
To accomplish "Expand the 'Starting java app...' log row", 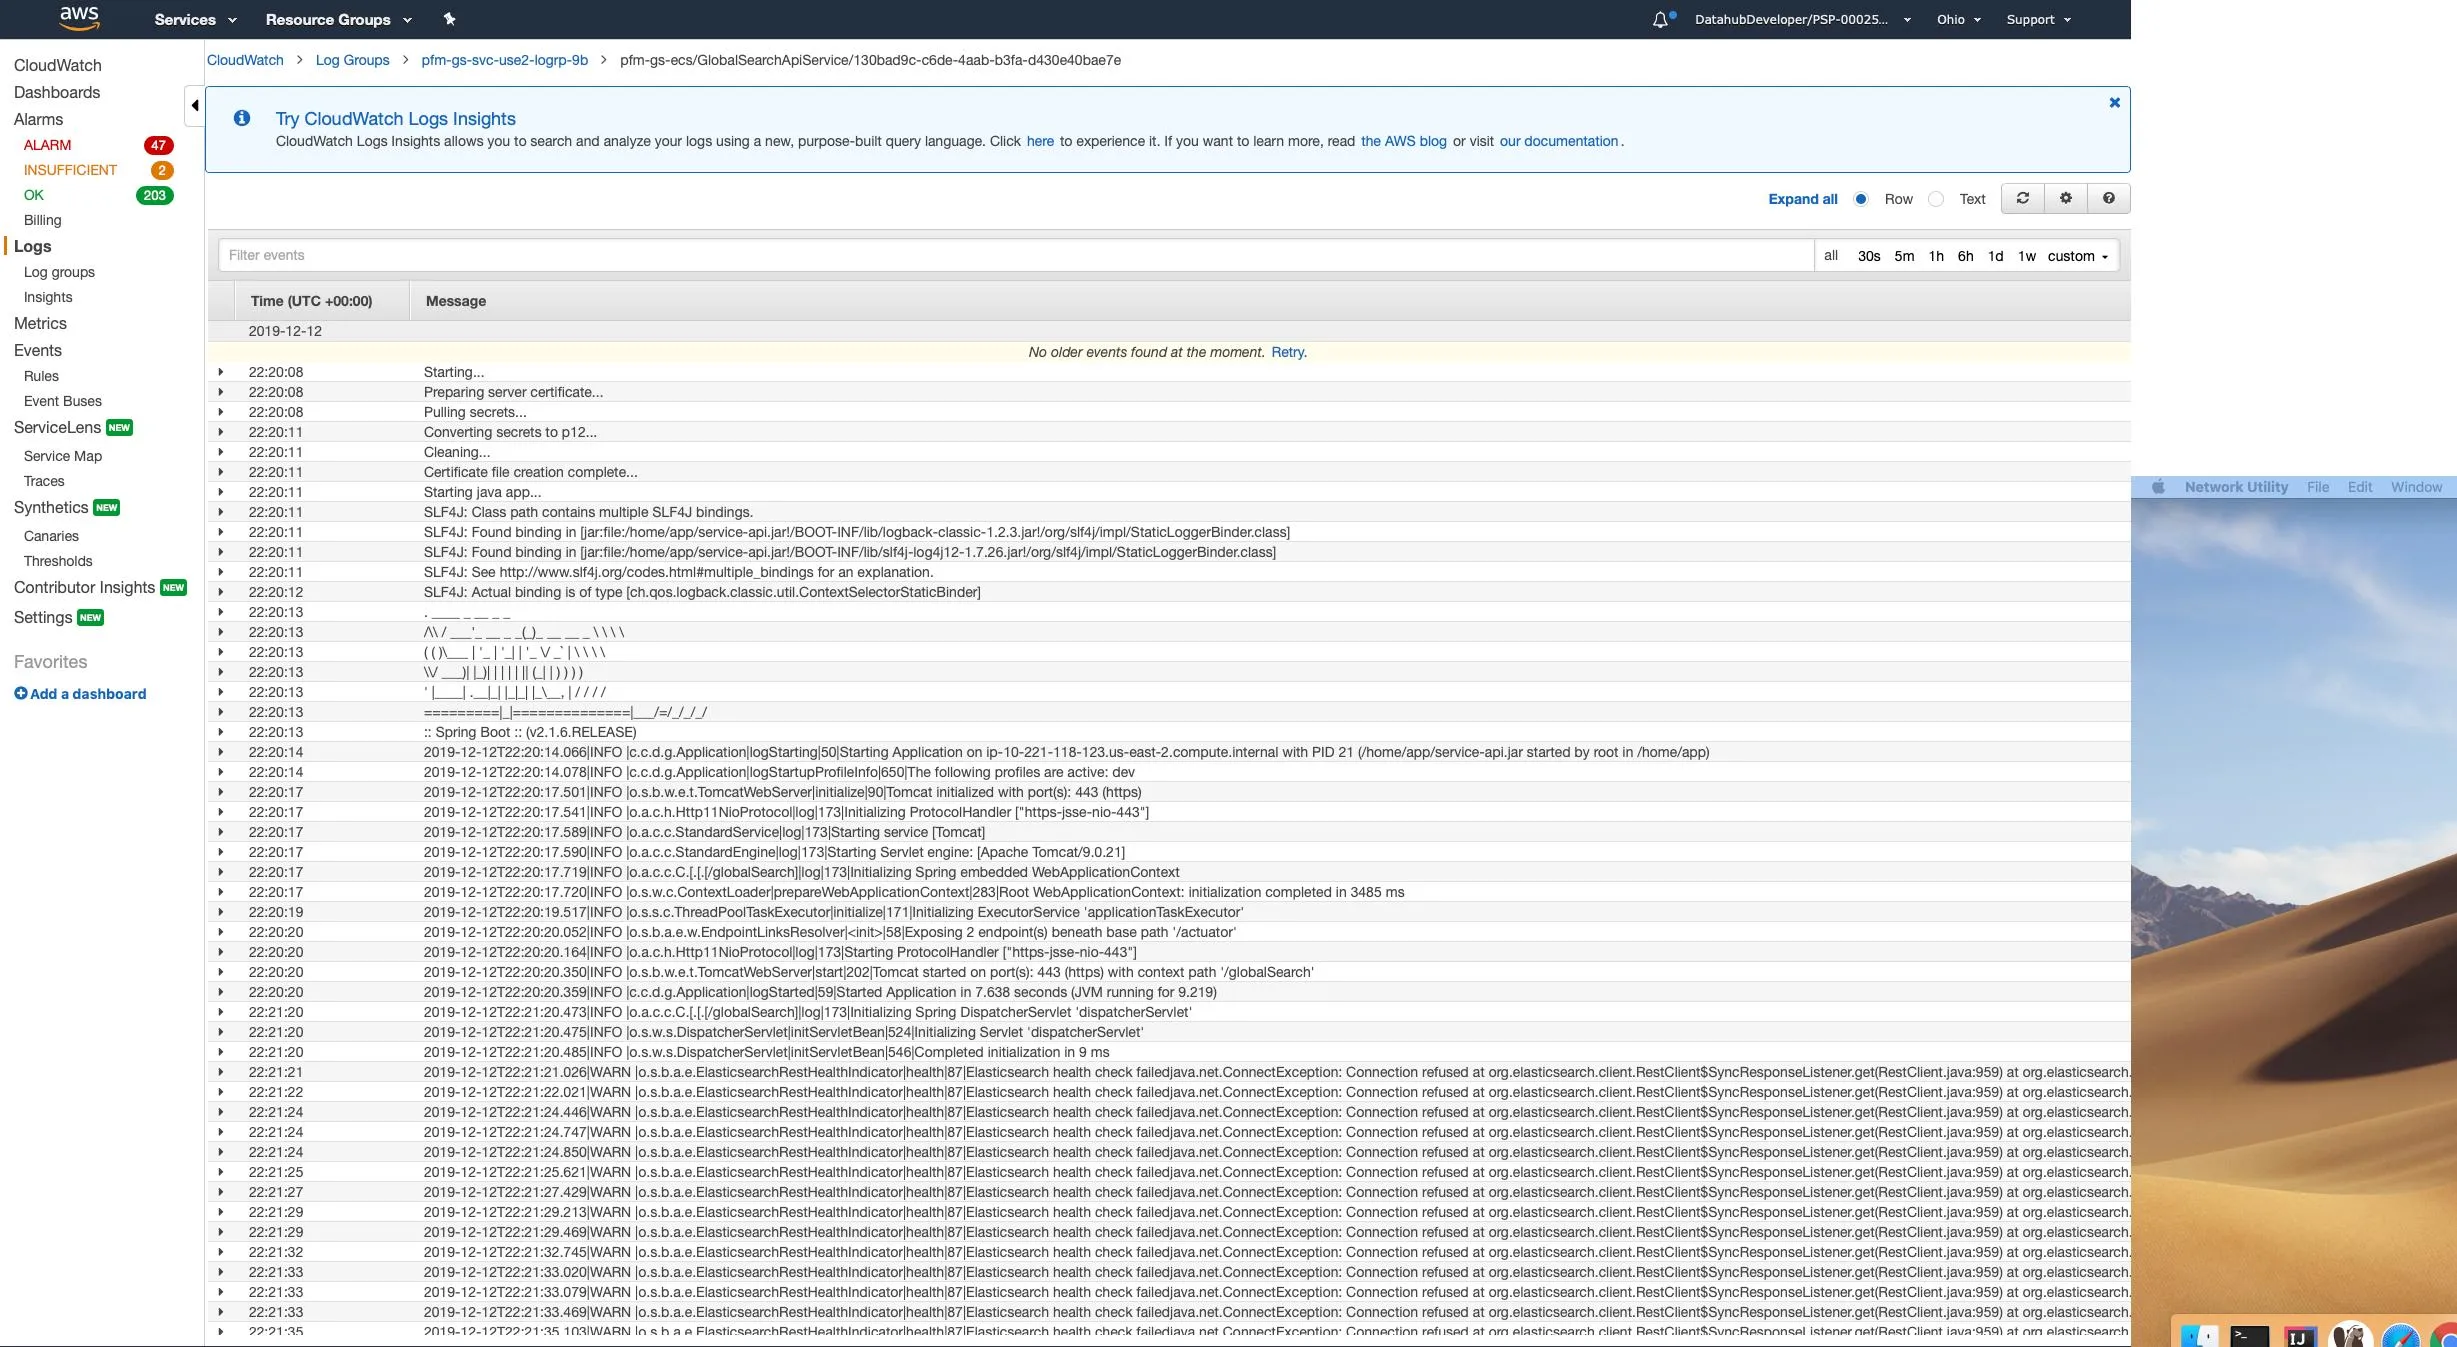I will pyautogui.click(x=220, y=492).
